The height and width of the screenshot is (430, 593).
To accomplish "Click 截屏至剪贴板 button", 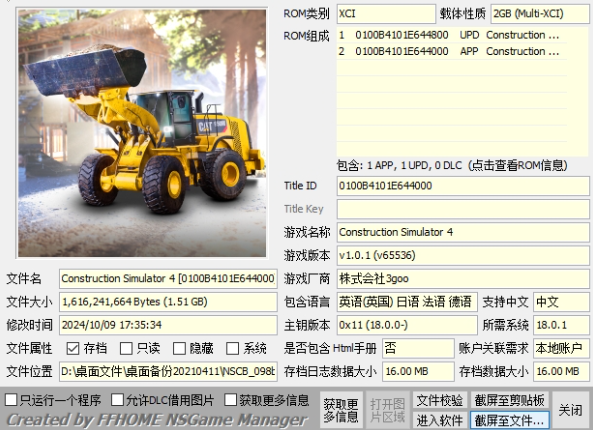I will pyautogui.click(x=509, y=400).
